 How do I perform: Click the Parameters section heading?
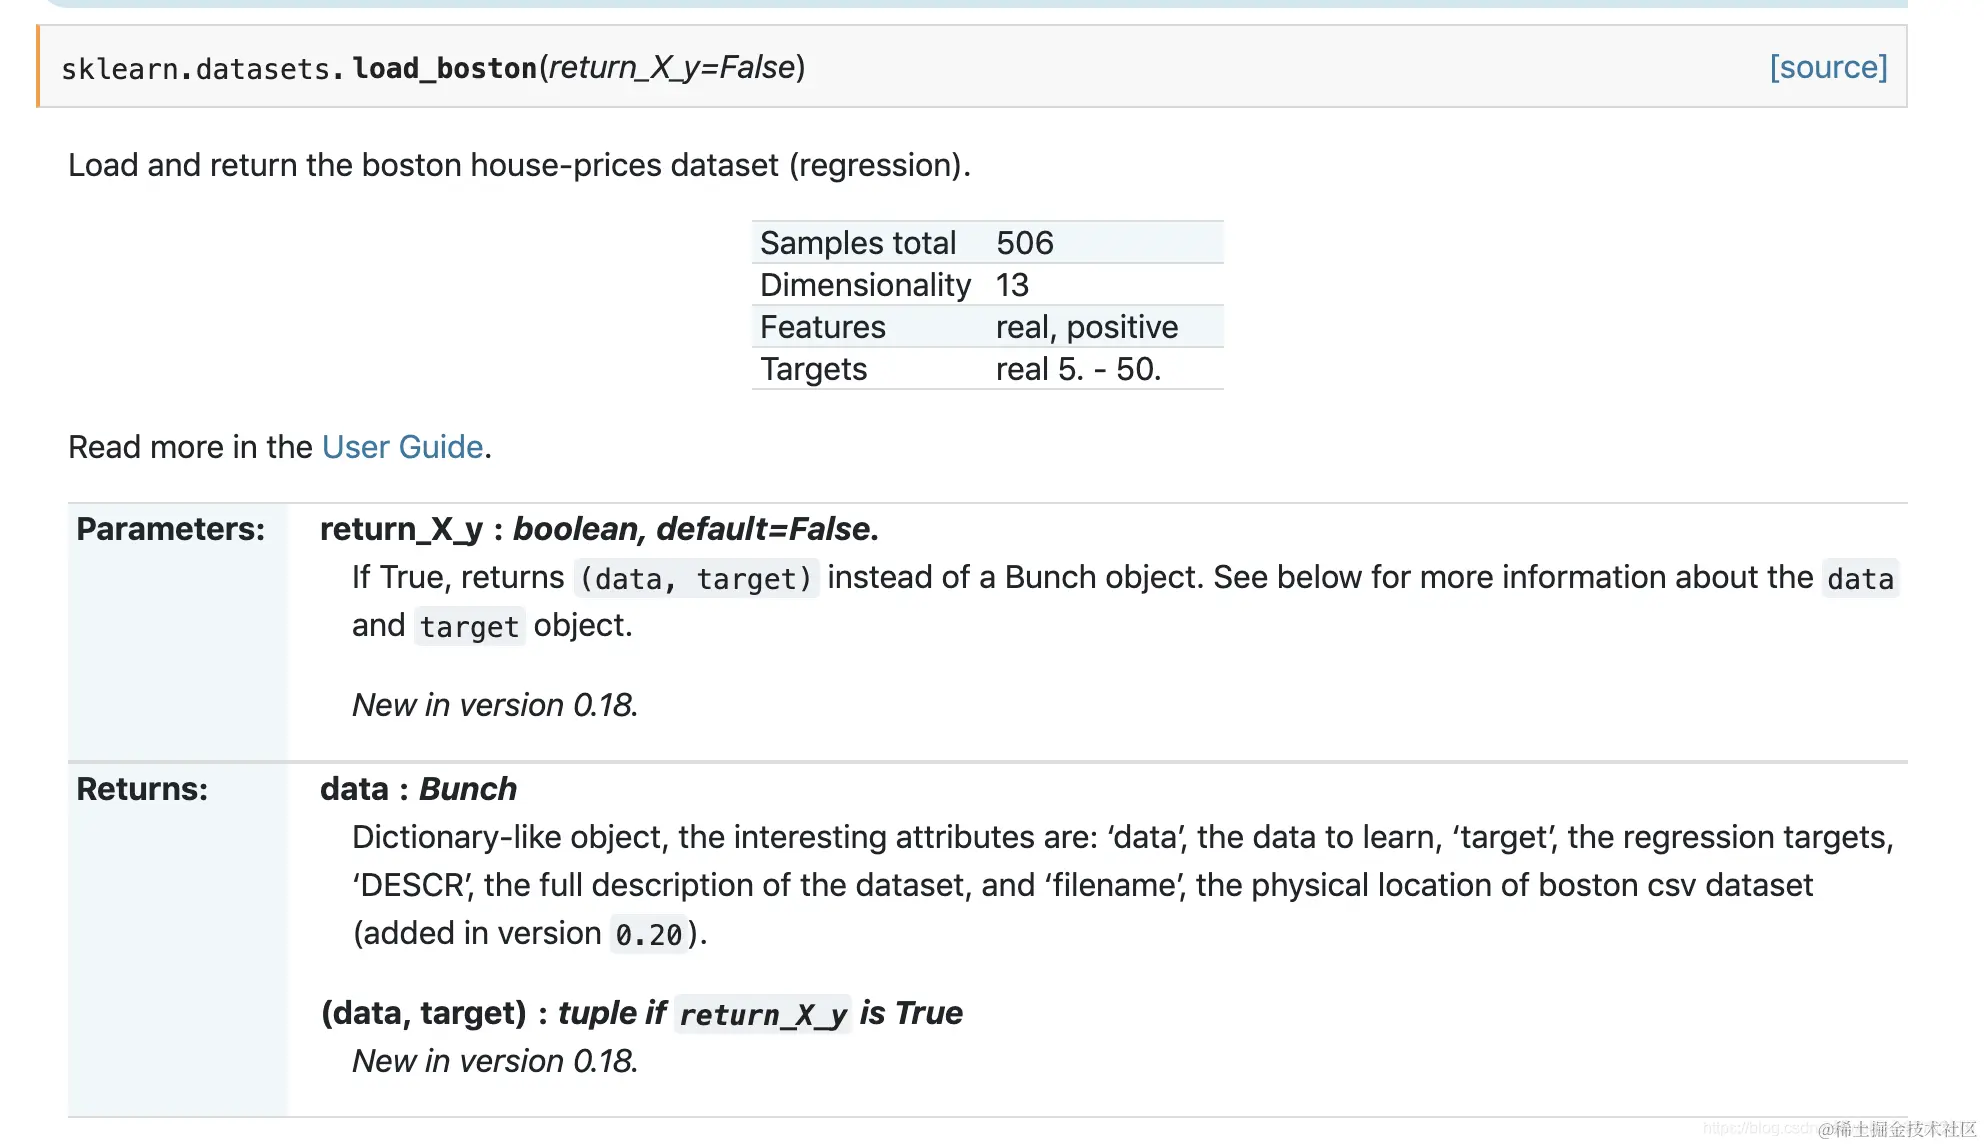pyautogui.click(x=171, y=529)
